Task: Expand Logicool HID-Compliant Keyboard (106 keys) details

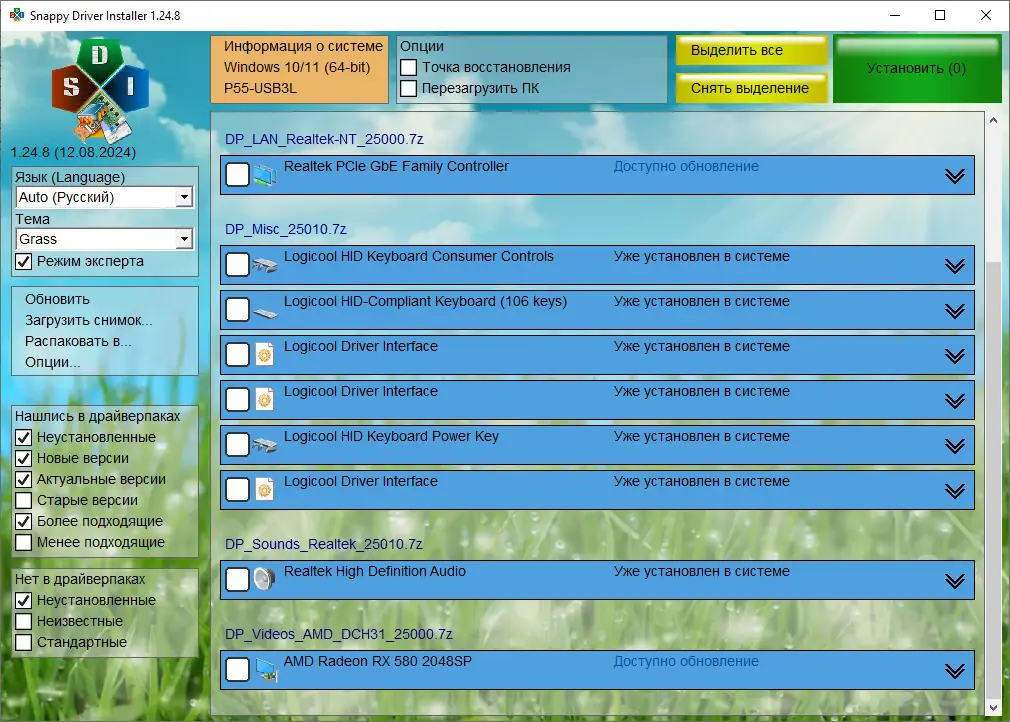Action: tap(955, 311)
